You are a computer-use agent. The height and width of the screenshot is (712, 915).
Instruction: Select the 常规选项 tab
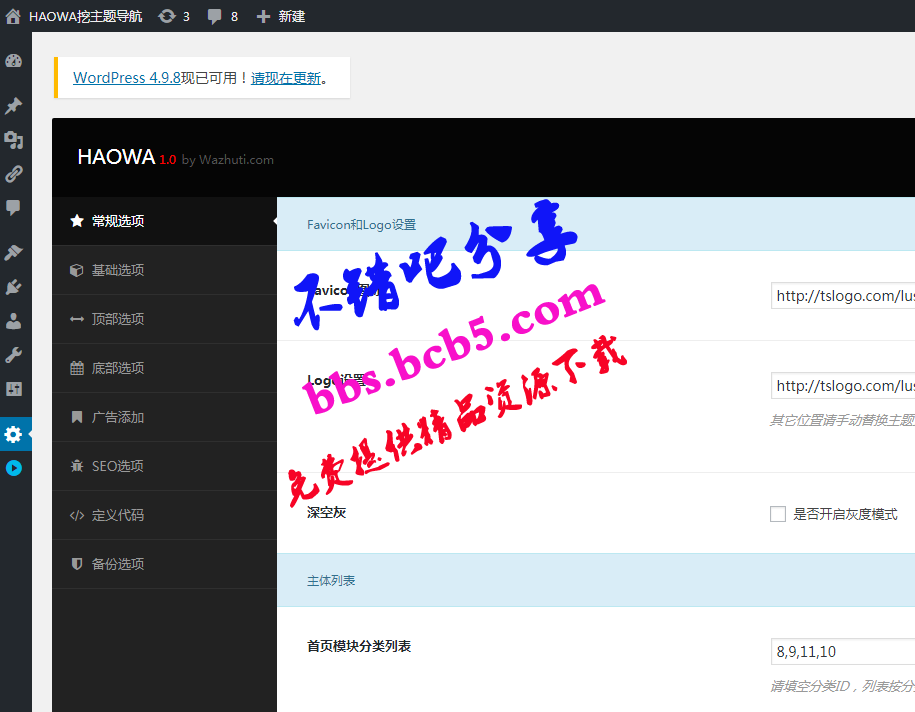coord(165,221)
